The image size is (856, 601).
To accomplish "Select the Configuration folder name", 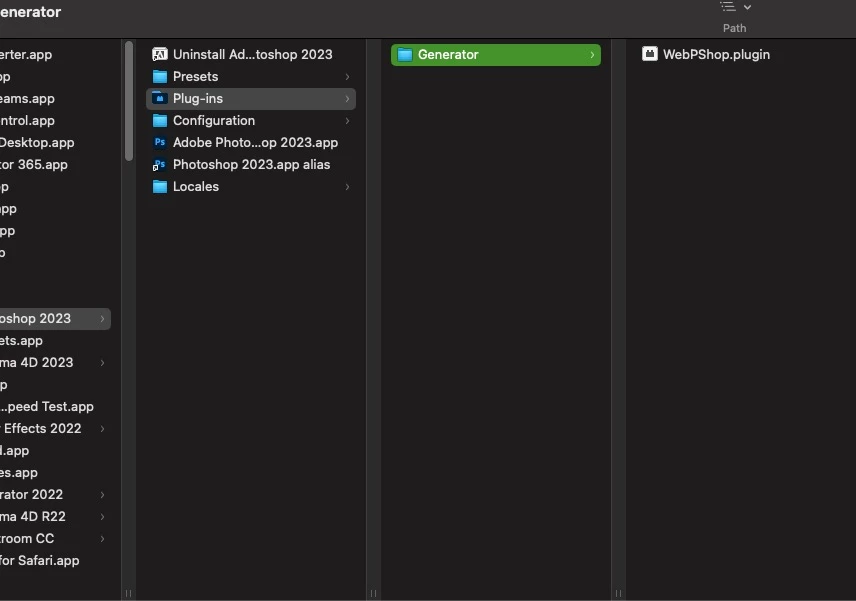I will click(x=214, y=121).
